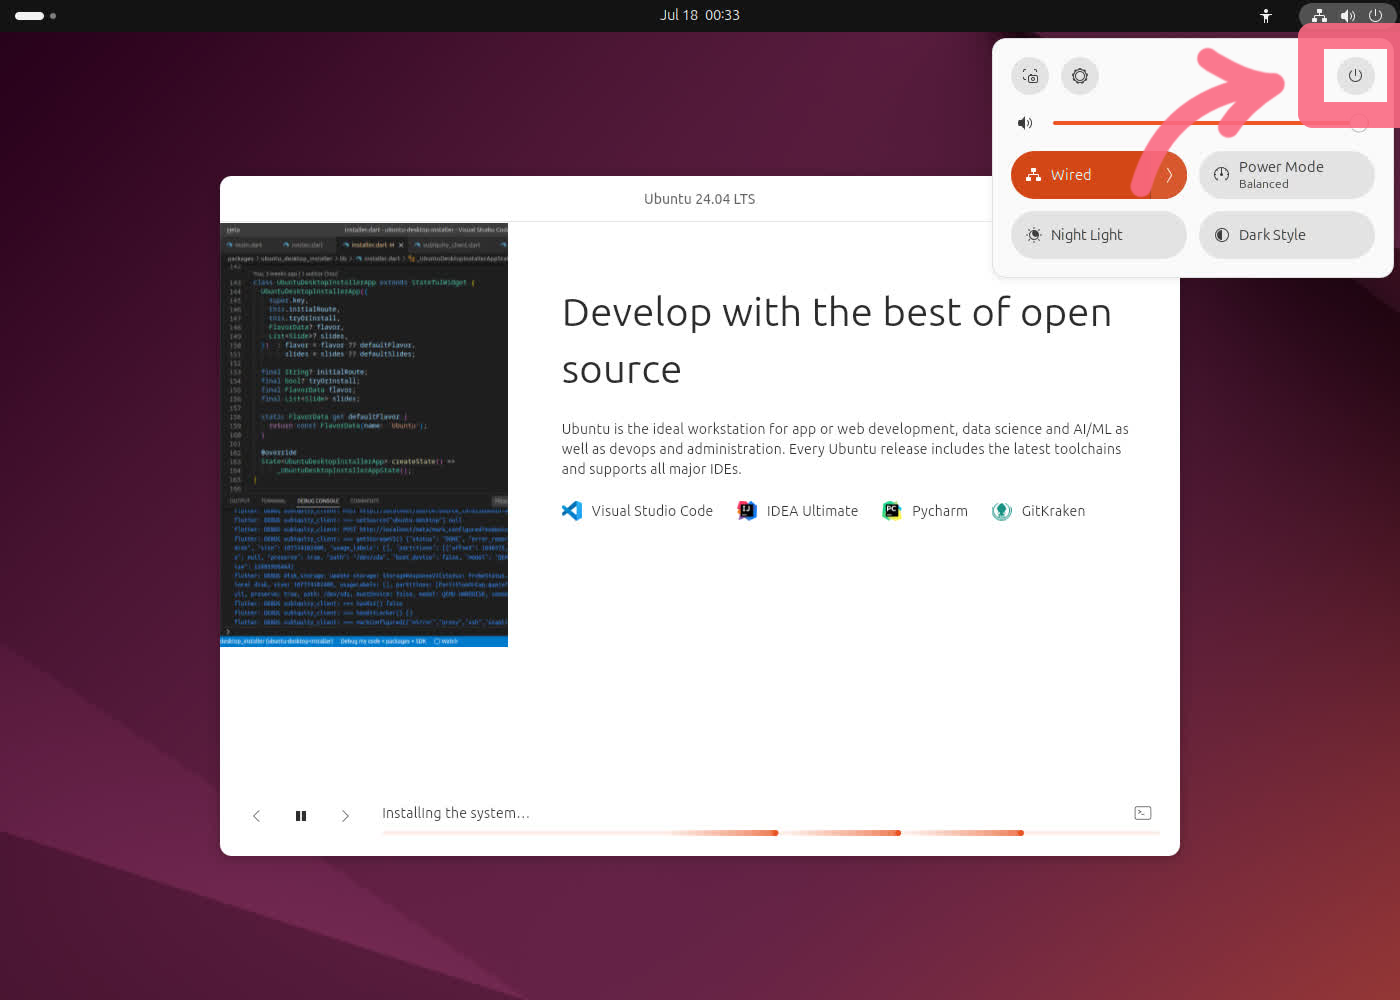Click the power button in quick settings
1400x1000 pixels.
[1355, 76]
